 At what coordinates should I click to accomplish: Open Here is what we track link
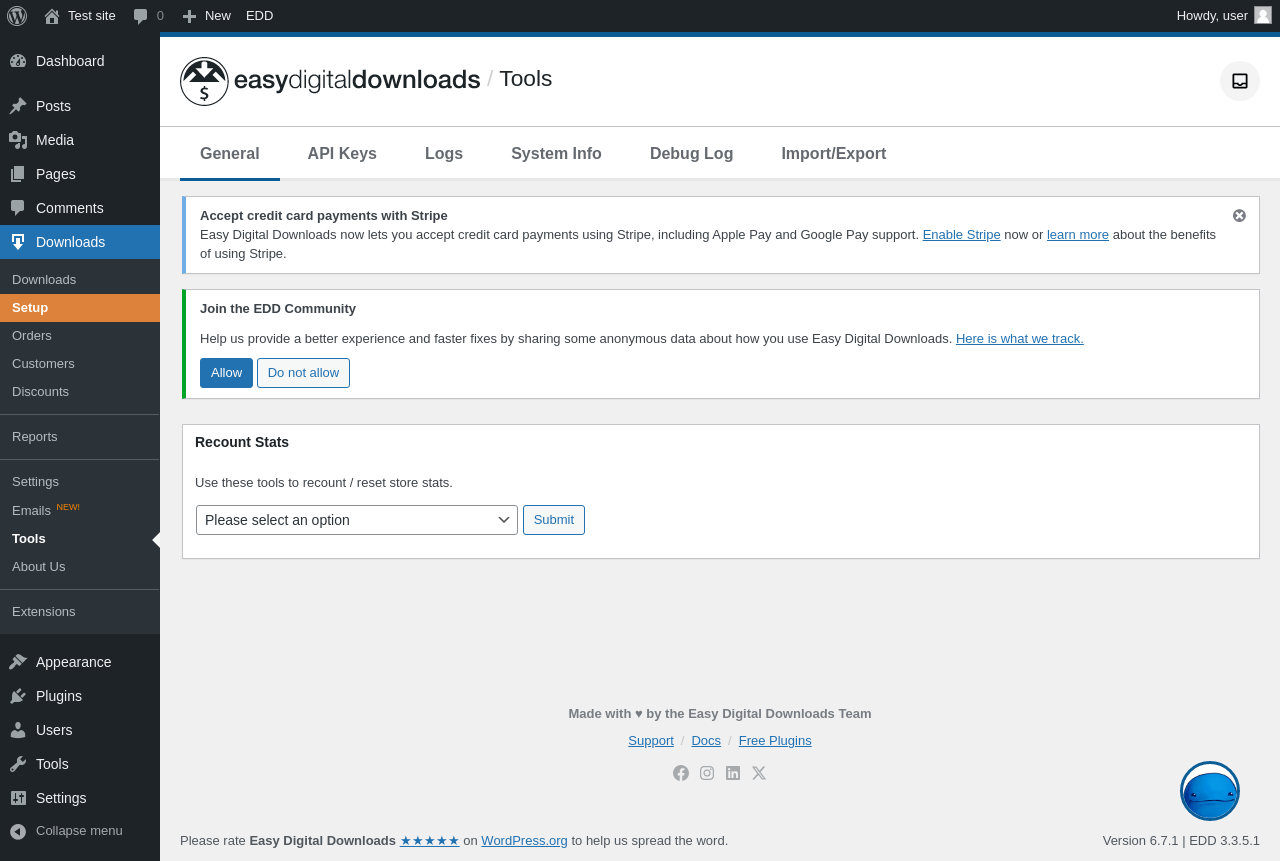[1020, 339]
